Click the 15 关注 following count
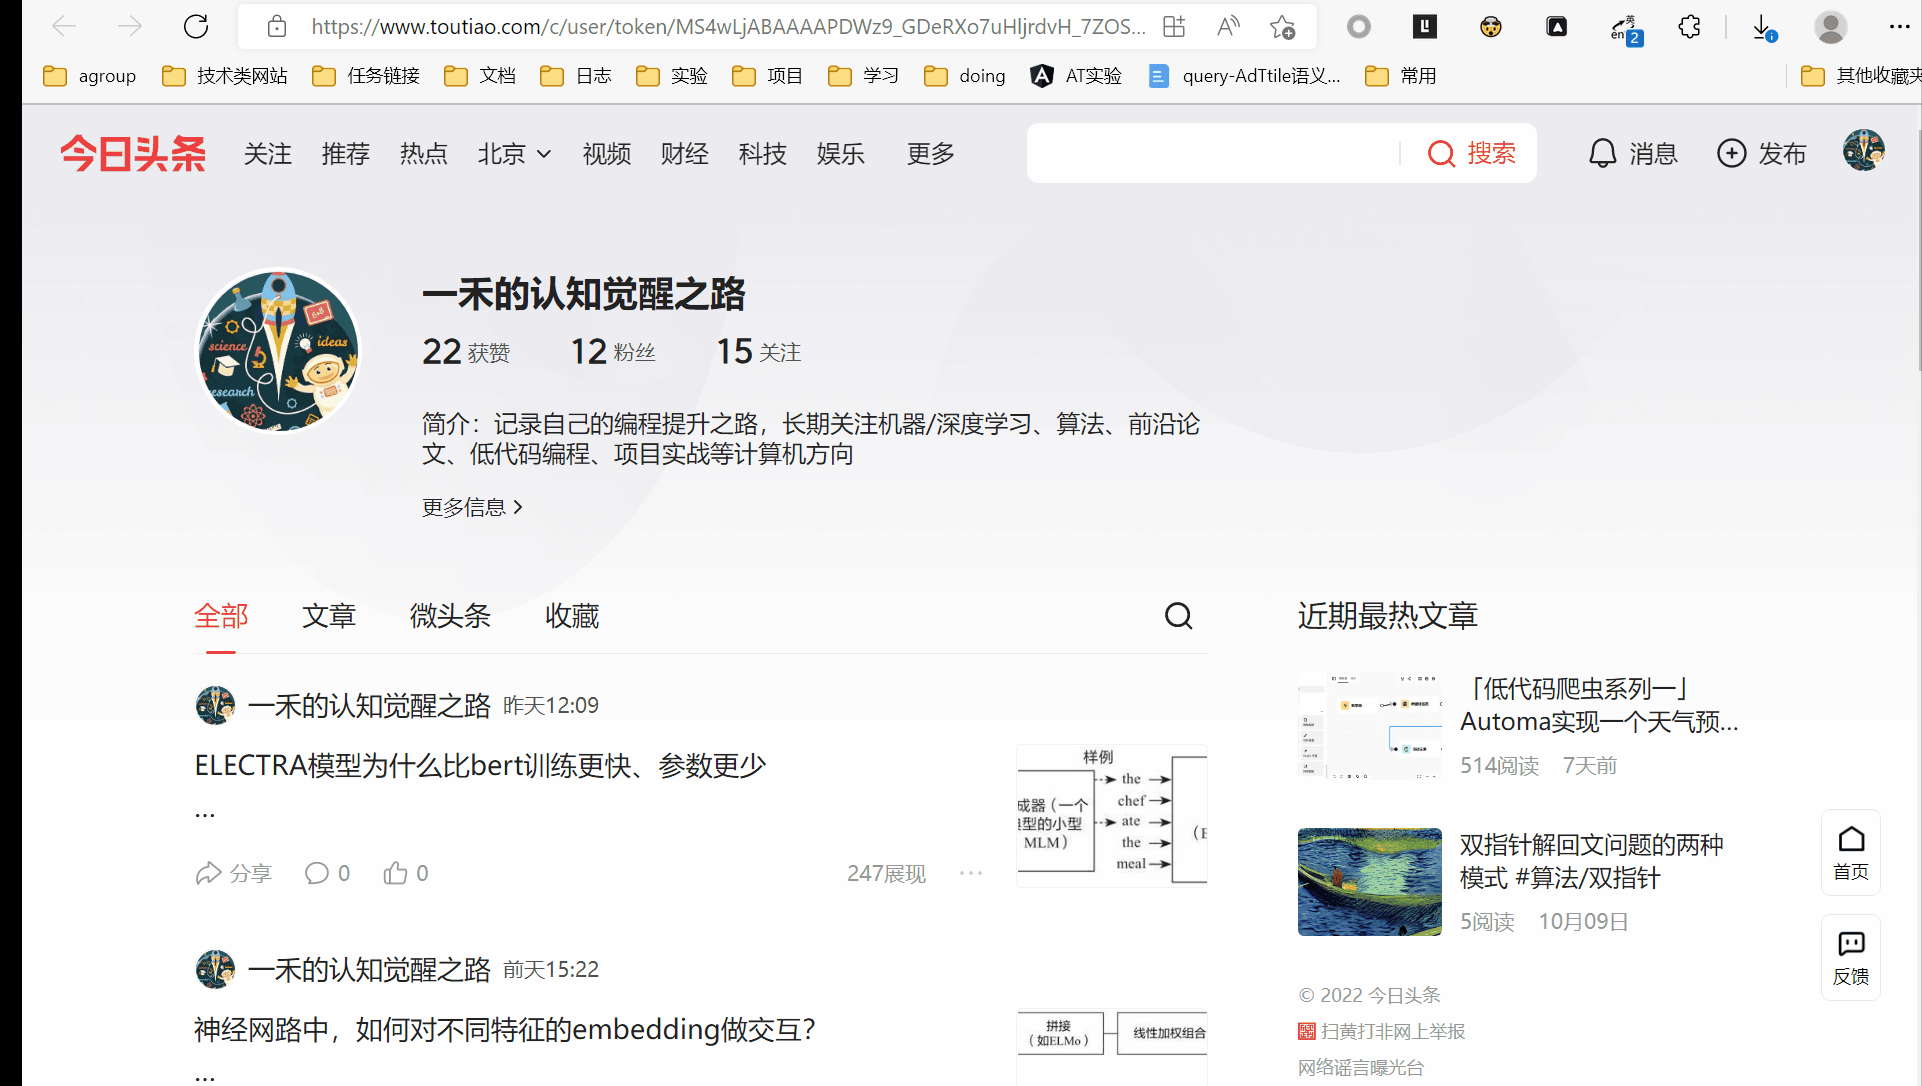Viewport: 1922px width, 1086px height. click(x=758, y=352)
